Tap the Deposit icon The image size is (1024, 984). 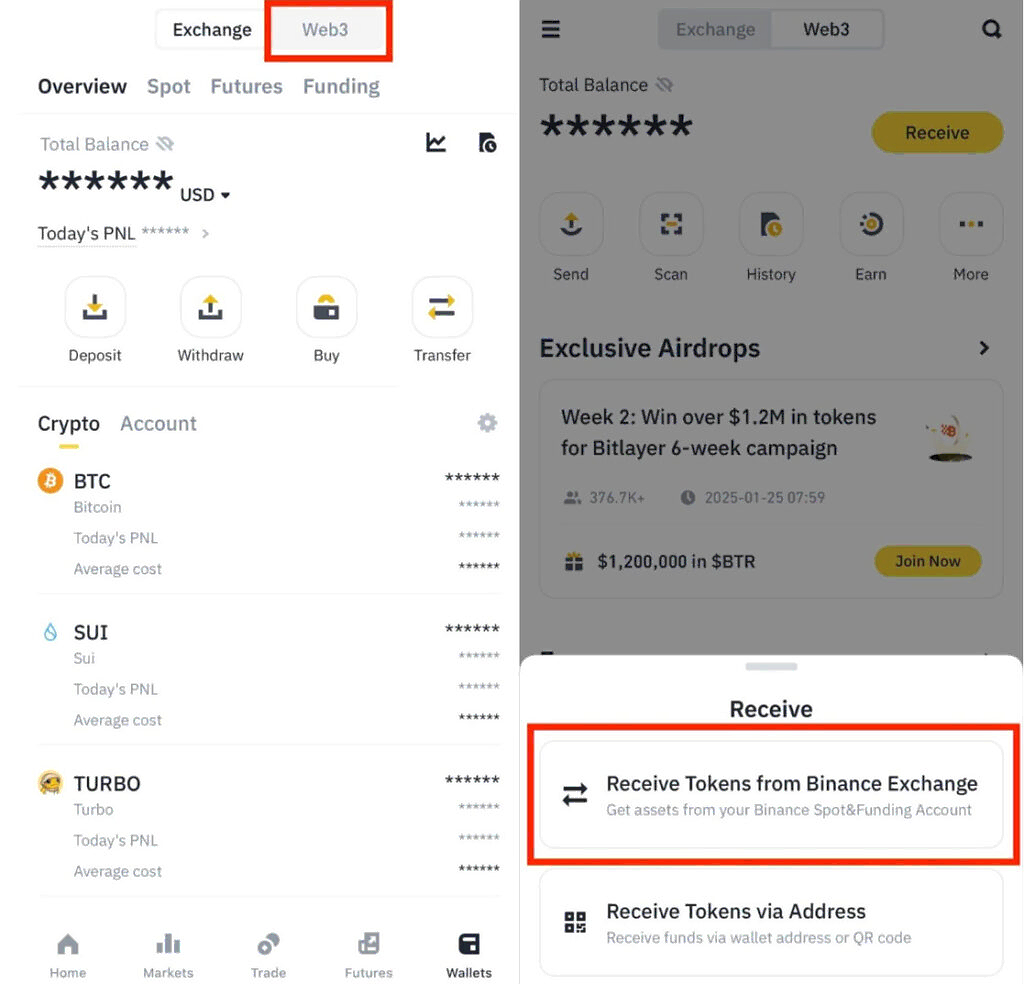95,307
